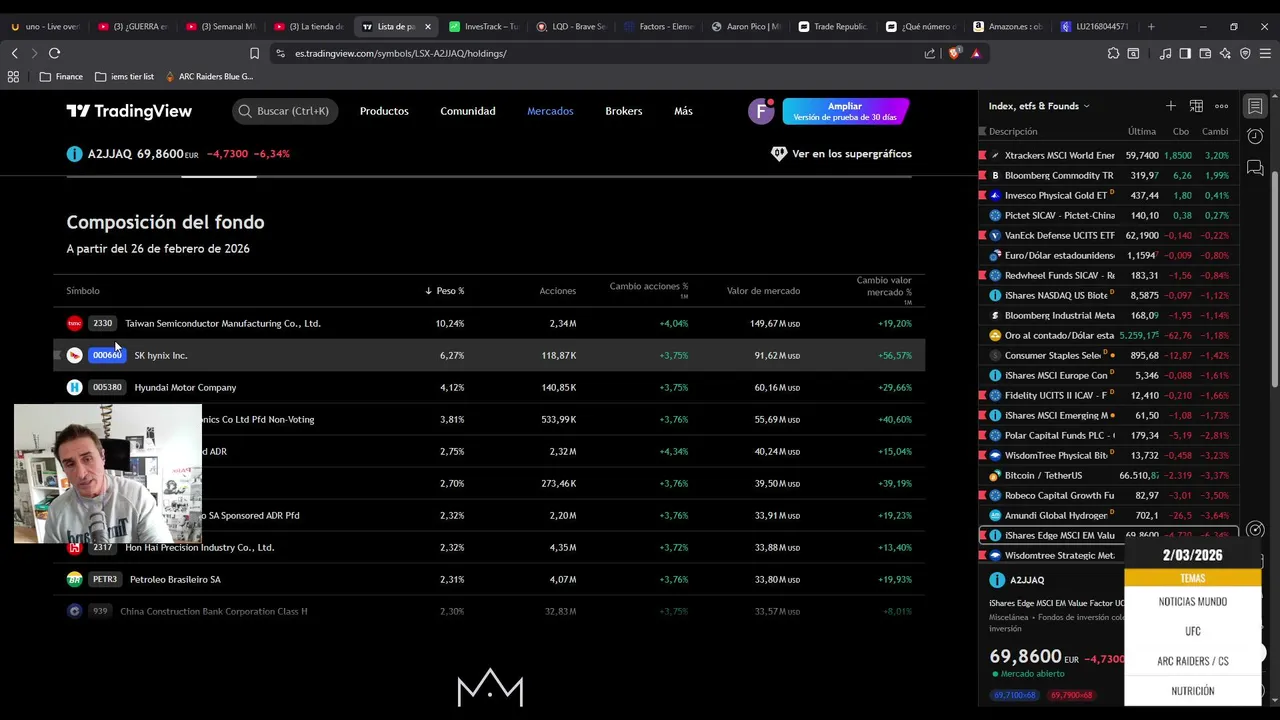Sort holdings by Valor de mercado column

763,291
